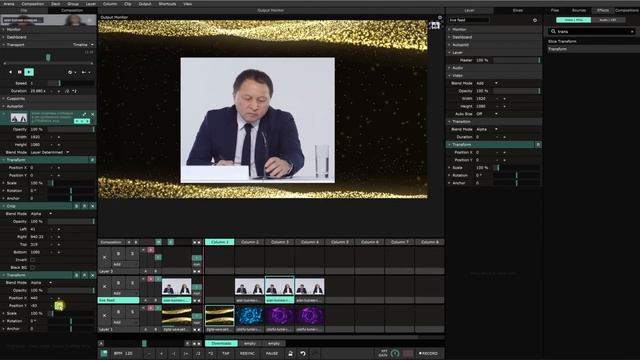Toggle the Invert checkbox in Crop
Screen dimensions: 640x360
(33, 260)
